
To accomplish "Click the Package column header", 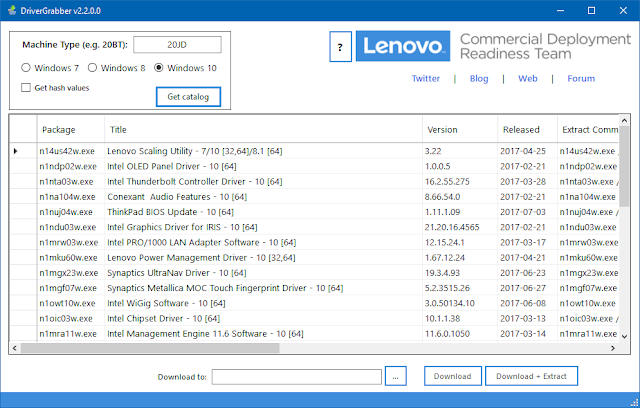I will 71,129.
